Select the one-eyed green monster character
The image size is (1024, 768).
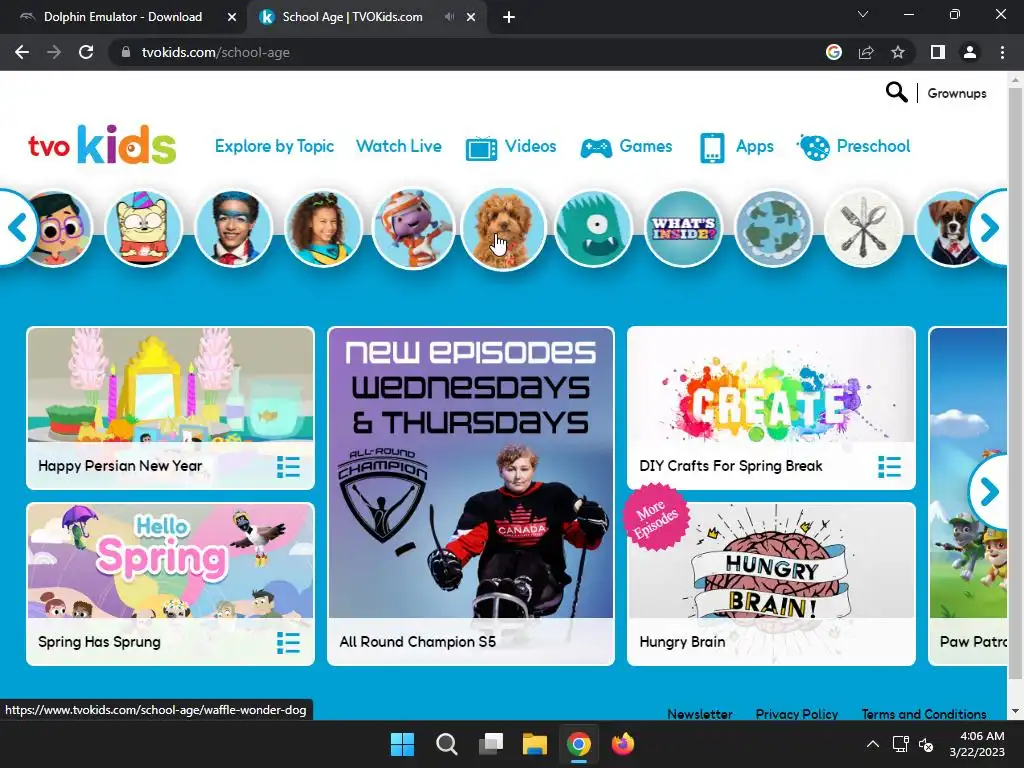(594, 229)
